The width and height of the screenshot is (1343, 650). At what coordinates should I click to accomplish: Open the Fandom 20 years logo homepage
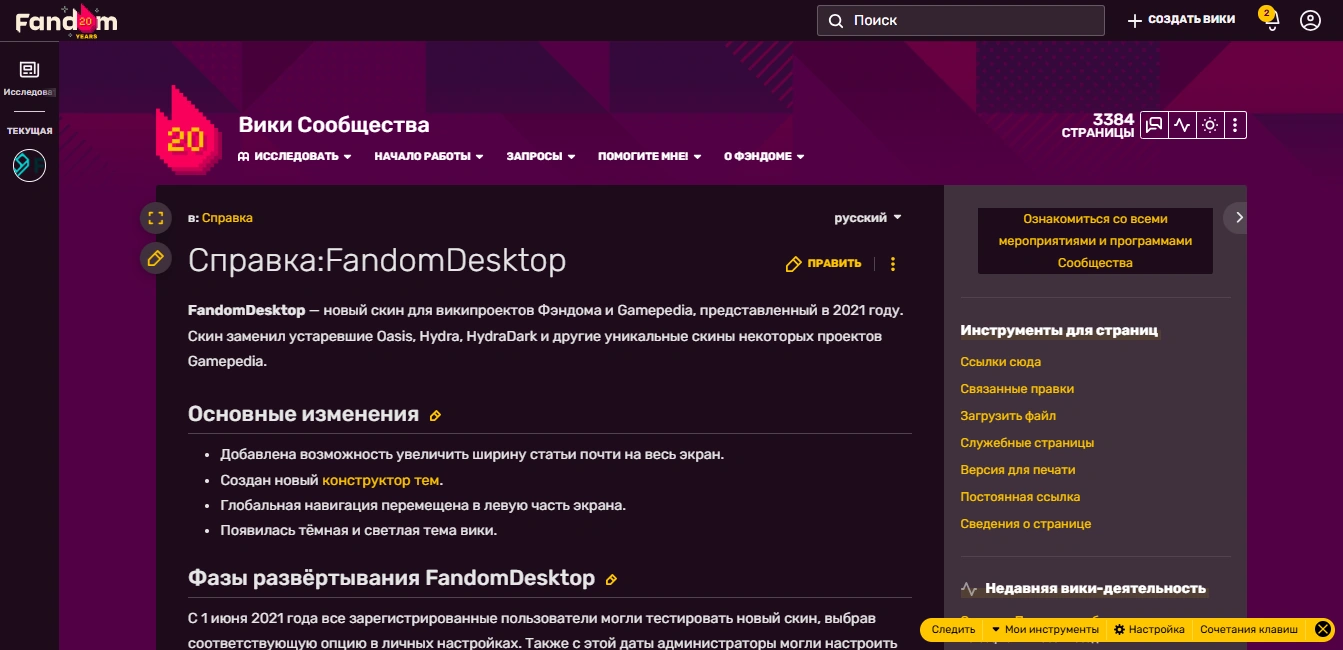[66, 20]
